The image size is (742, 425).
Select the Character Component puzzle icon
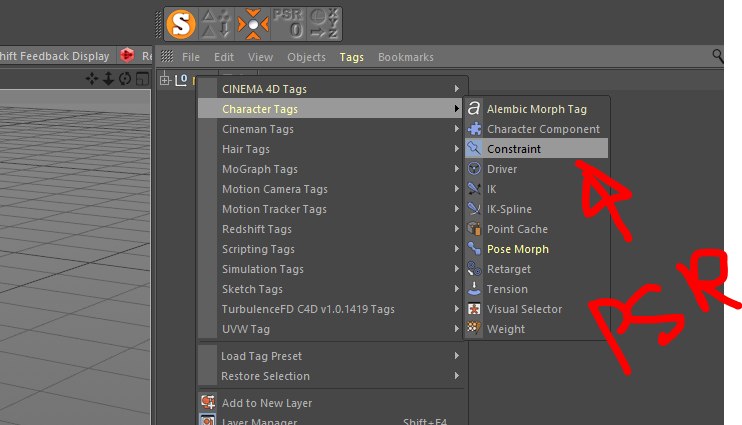pos(474,129)
